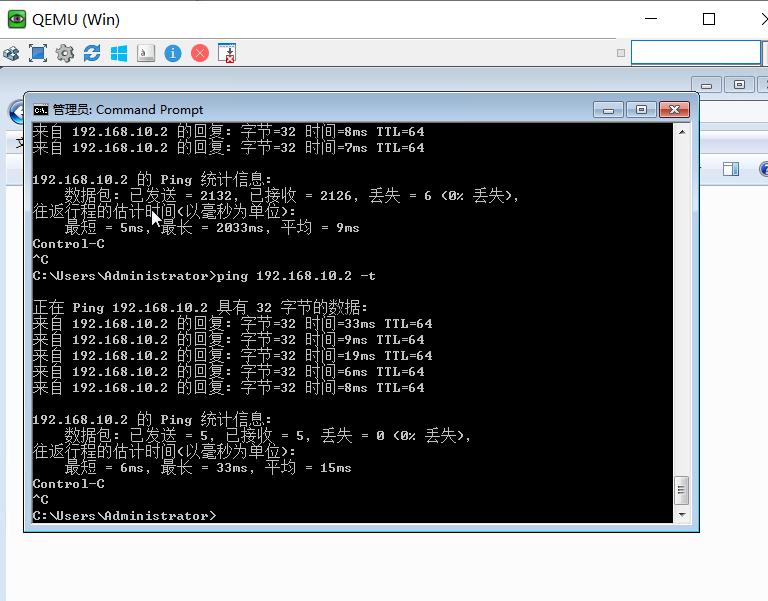This screenshot has height=601, width=768.
Task: Open the keyboard input icon
Action: [146, 53]
